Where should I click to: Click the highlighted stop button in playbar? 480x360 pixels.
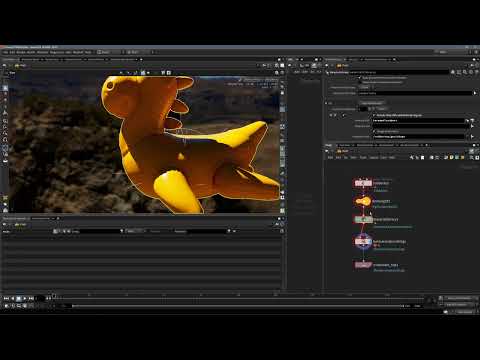point(19,298)
